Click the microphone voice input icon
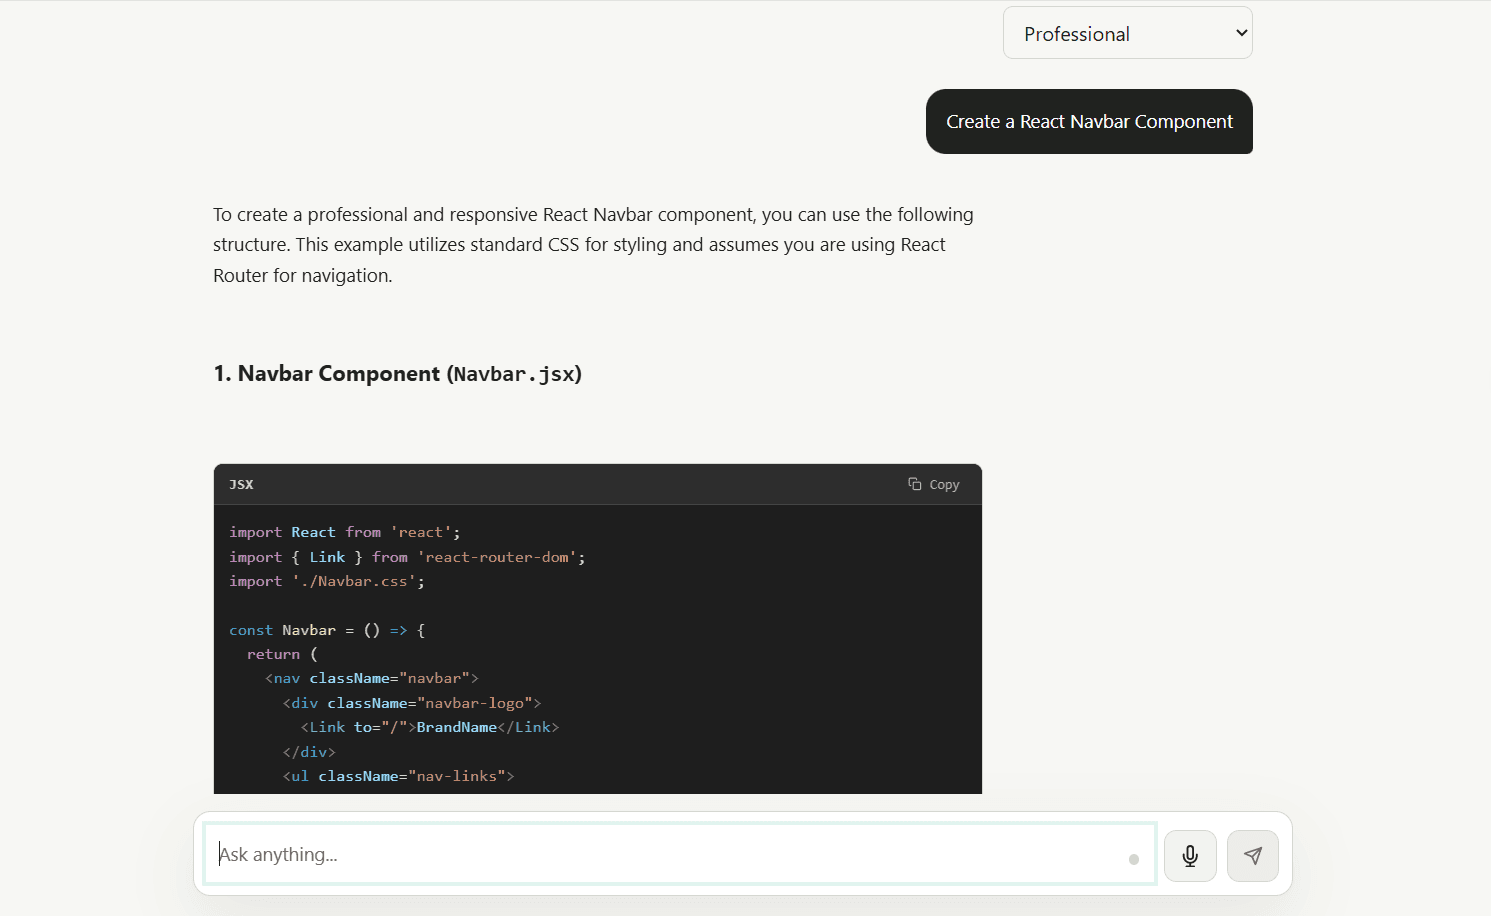This screenshot has height=916, width=1491. tap(1190, 856)
